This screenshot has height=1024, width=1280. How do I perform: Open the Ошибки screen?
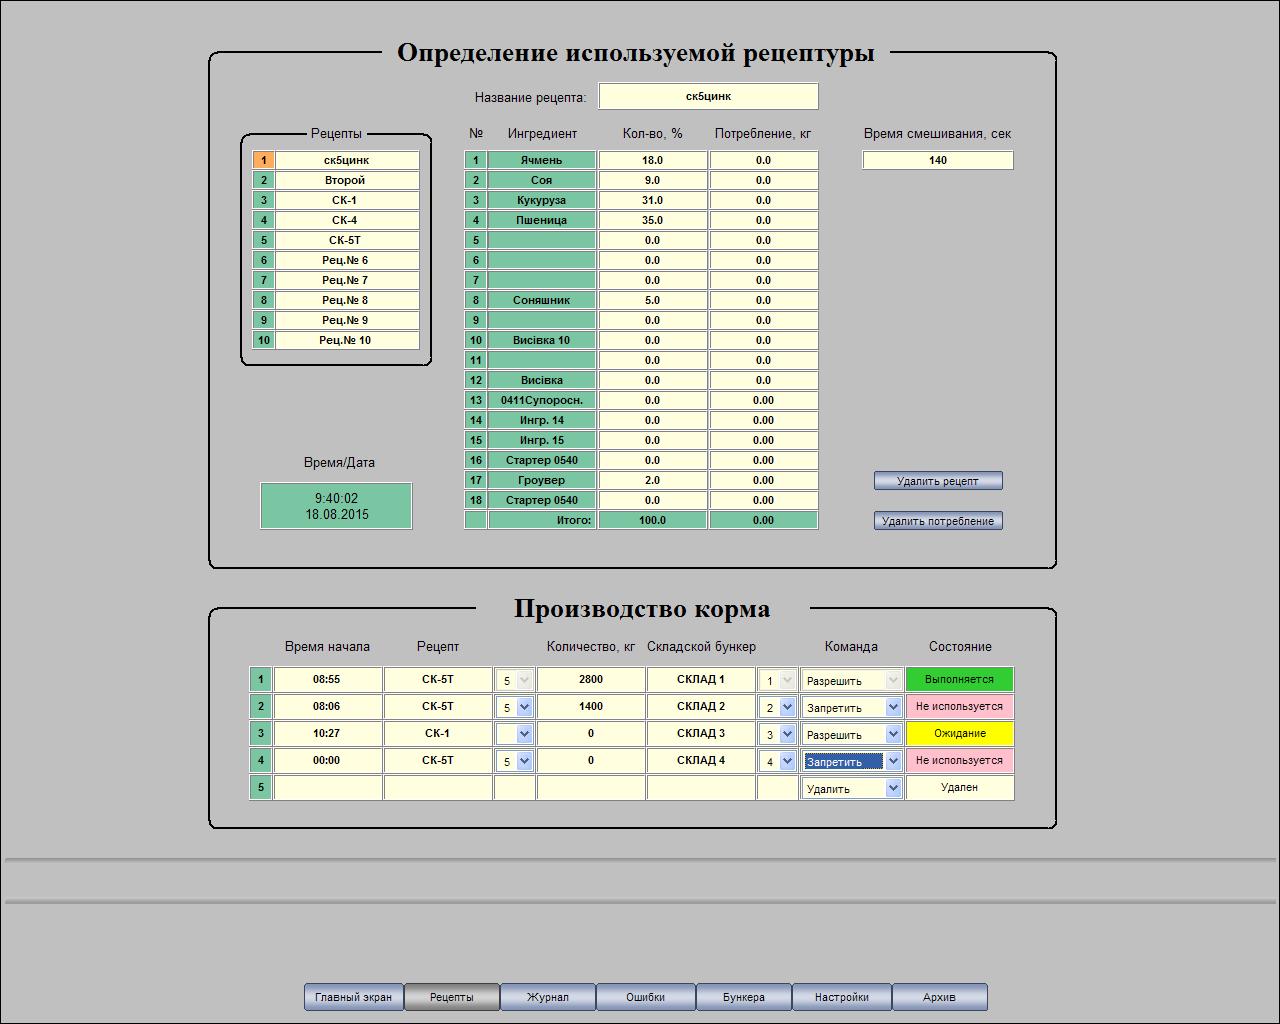coord(645,997)
